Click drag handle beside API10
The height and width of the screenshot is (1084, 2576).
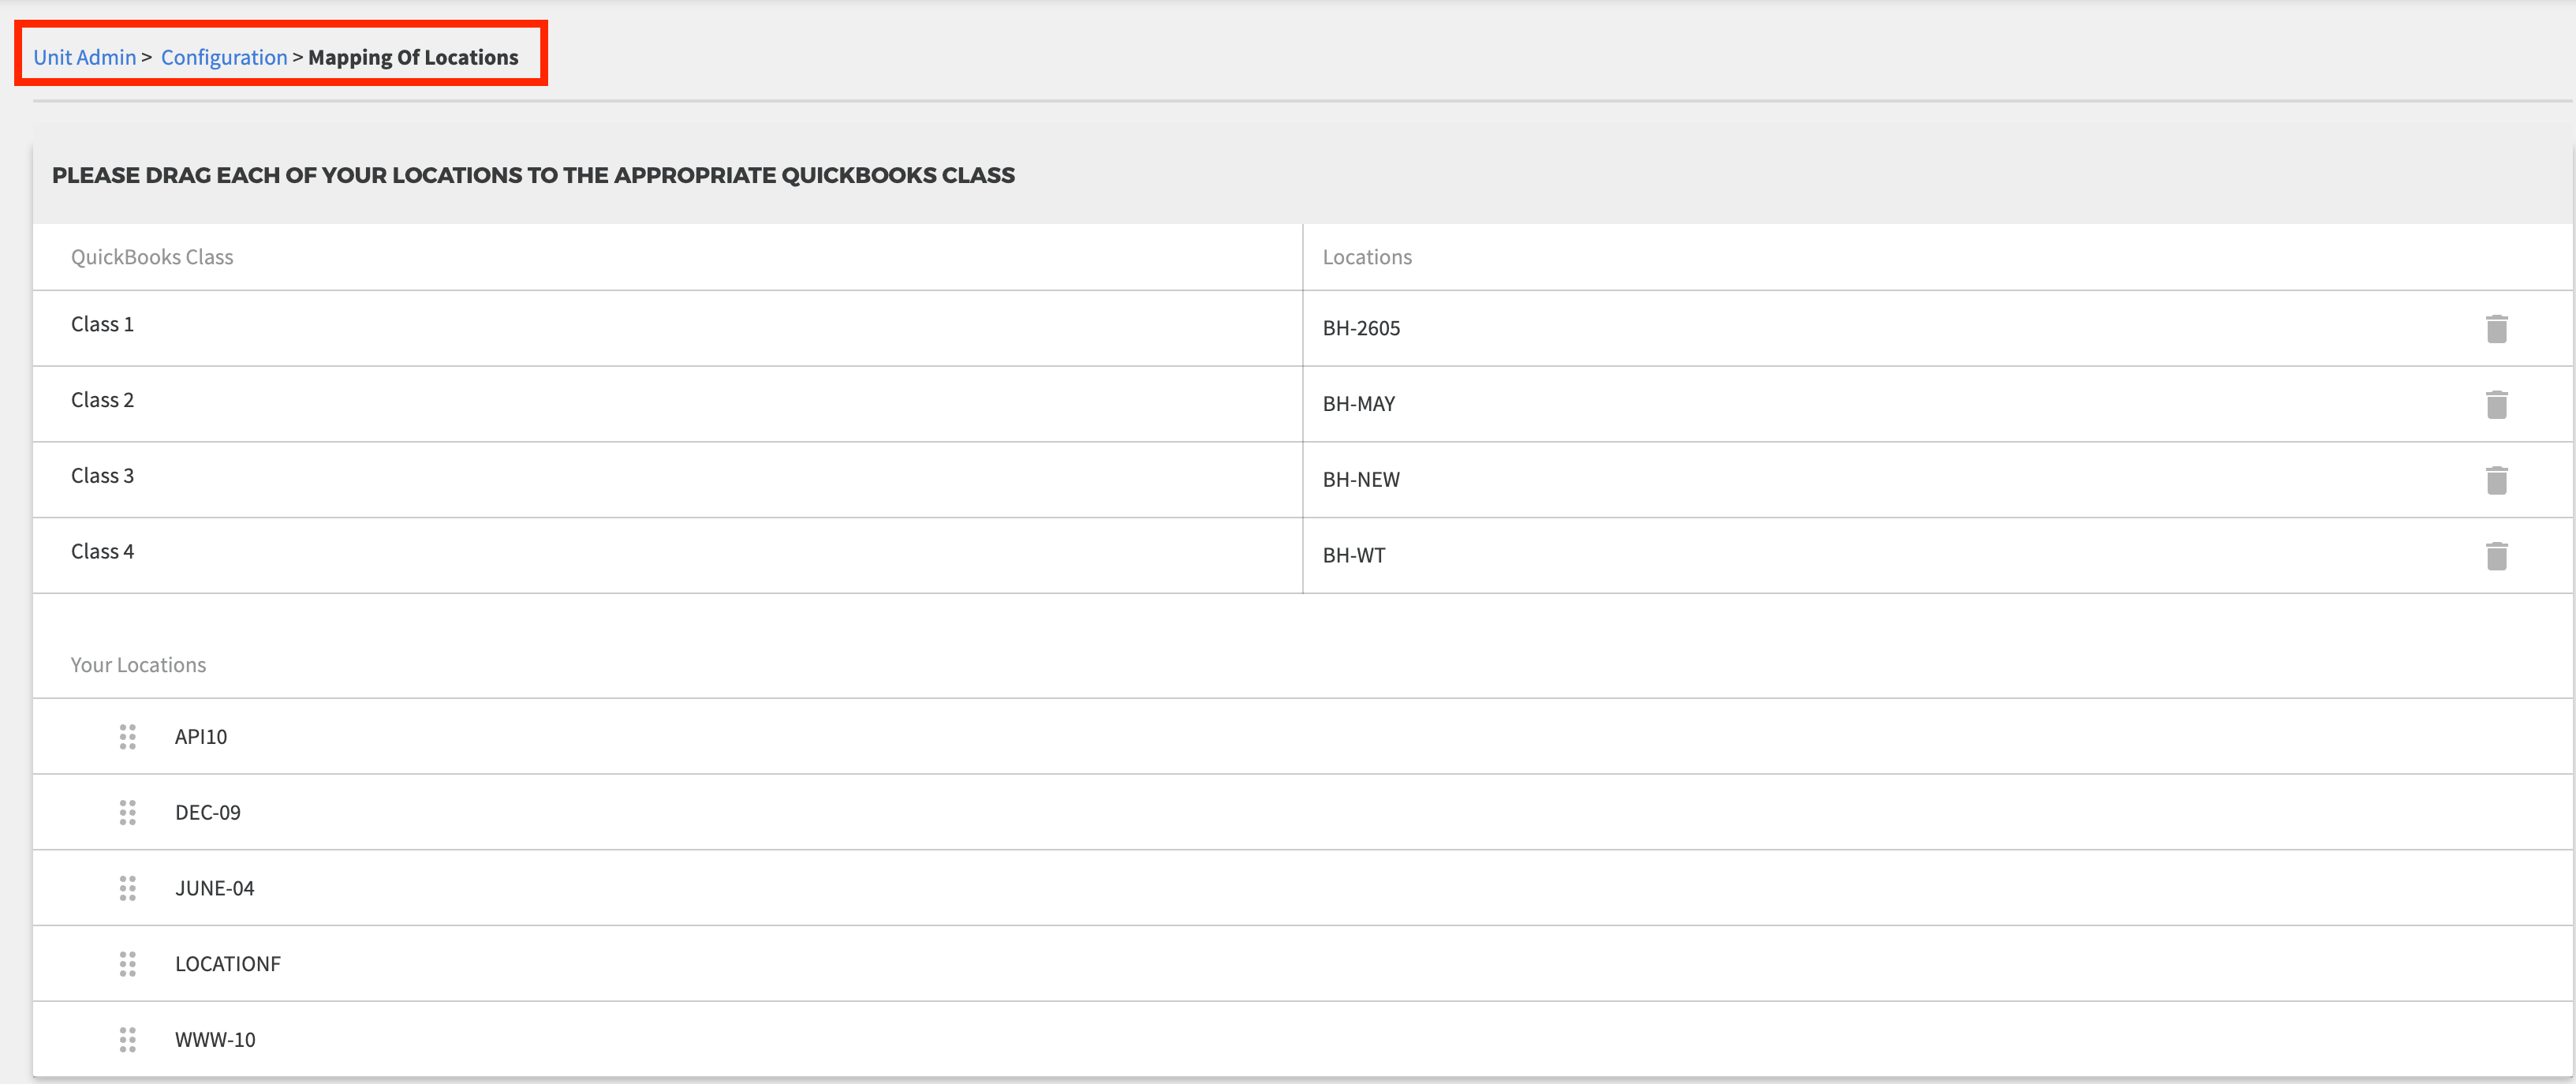tap(127, 737)
